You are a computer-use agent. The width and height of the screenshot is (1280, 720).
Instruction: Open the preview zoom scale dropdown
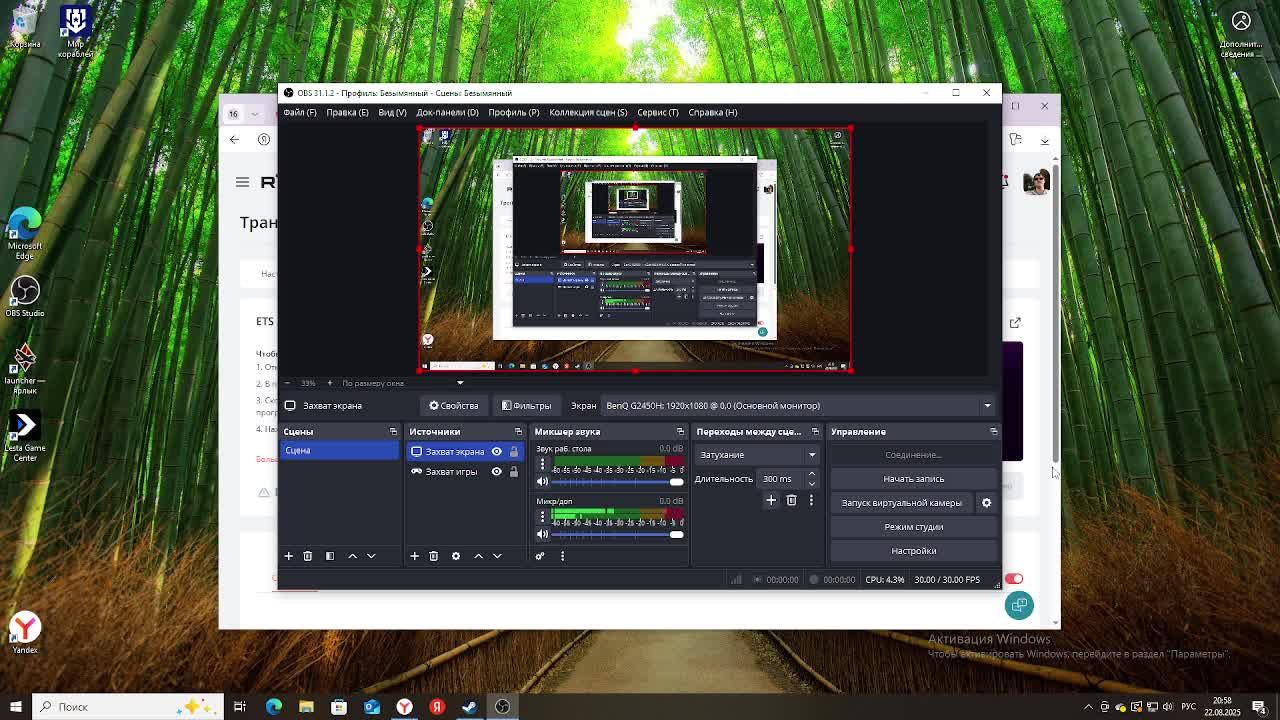pyautogui.click(x=460, y=383)
